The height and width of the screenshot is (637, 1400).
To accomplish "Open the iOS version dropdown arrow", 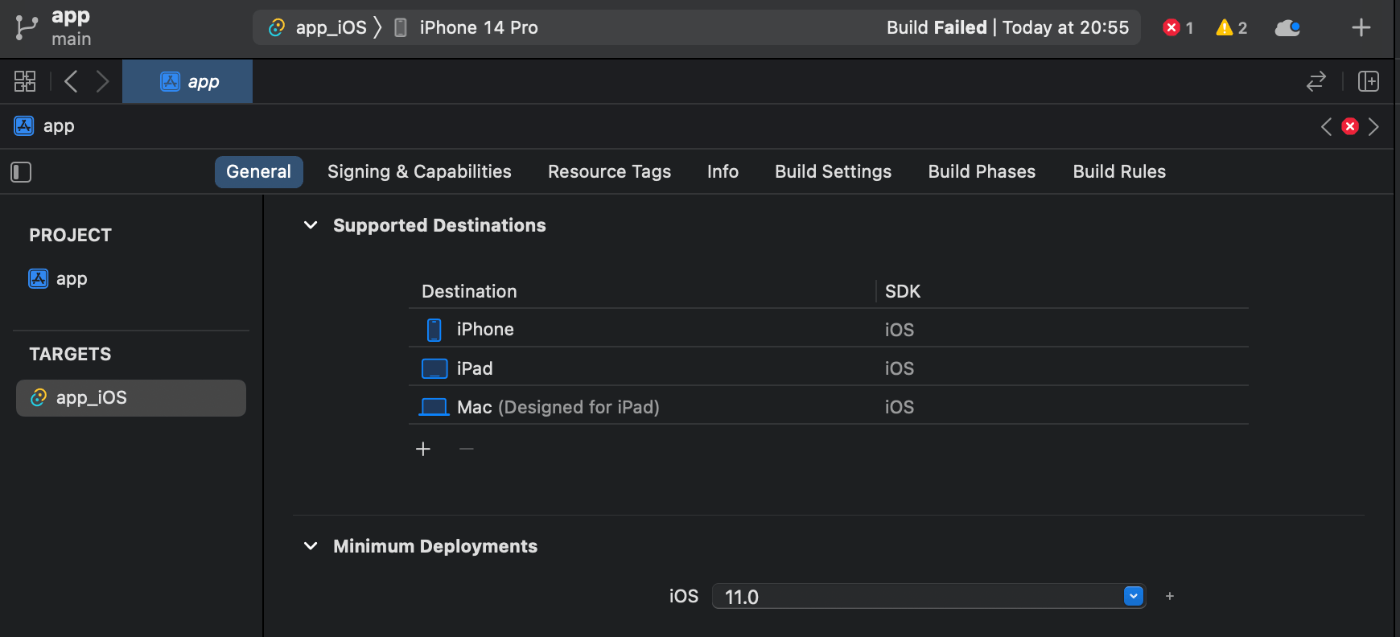I will (x=1133, y=596).
